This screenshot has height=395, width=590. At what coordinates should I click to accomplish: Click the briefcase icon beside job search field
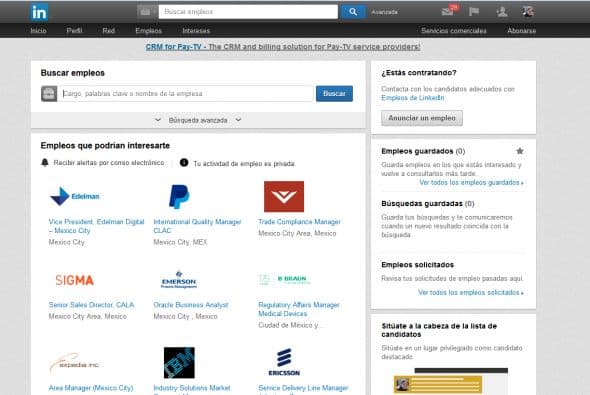point(49,94)
